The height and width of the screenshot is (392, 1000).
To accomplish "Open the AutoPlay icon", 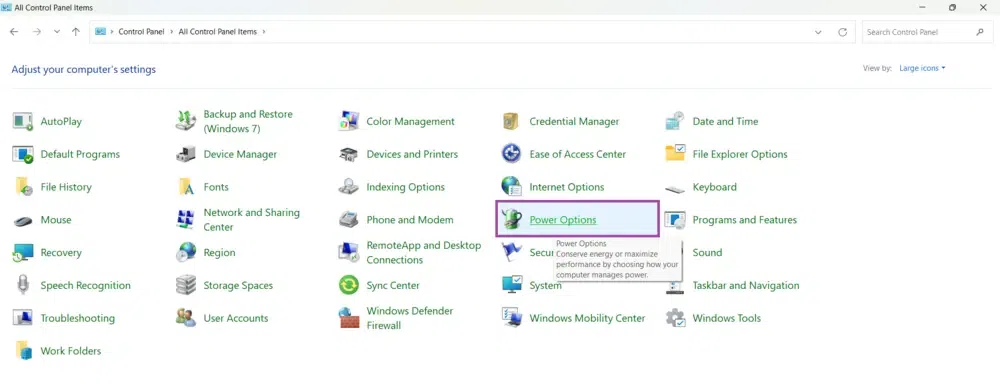I will [23, 121].
